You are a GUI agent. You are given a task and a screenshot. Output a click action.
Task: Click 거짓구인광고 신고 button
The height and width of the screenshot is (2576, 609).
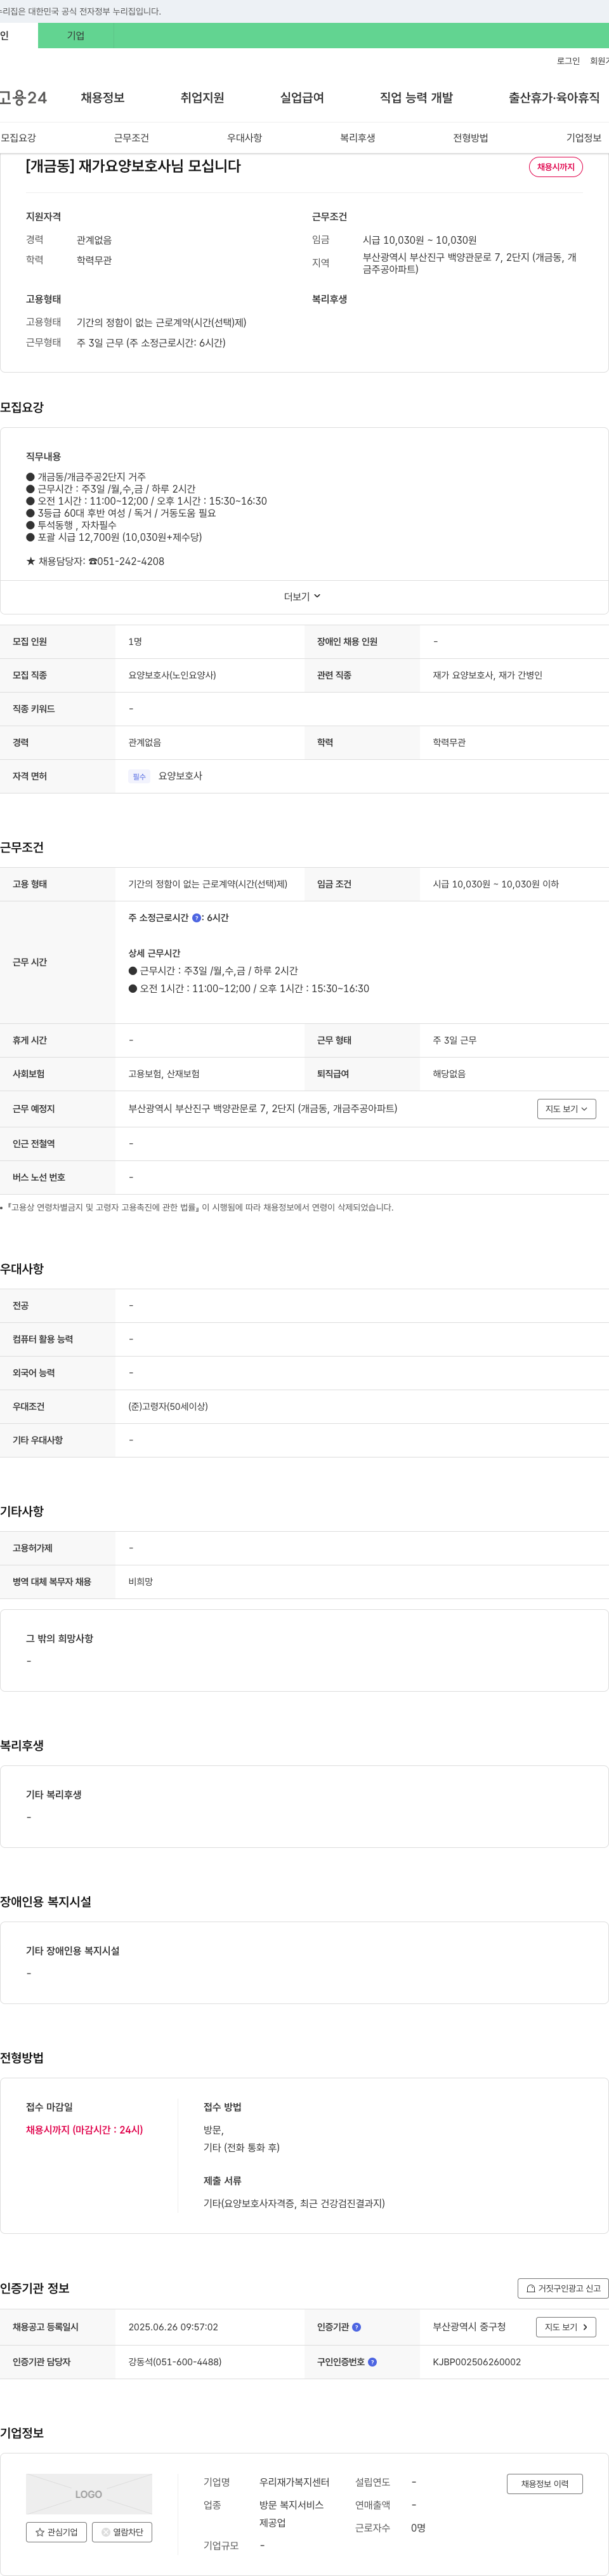tap(563, 2288)
